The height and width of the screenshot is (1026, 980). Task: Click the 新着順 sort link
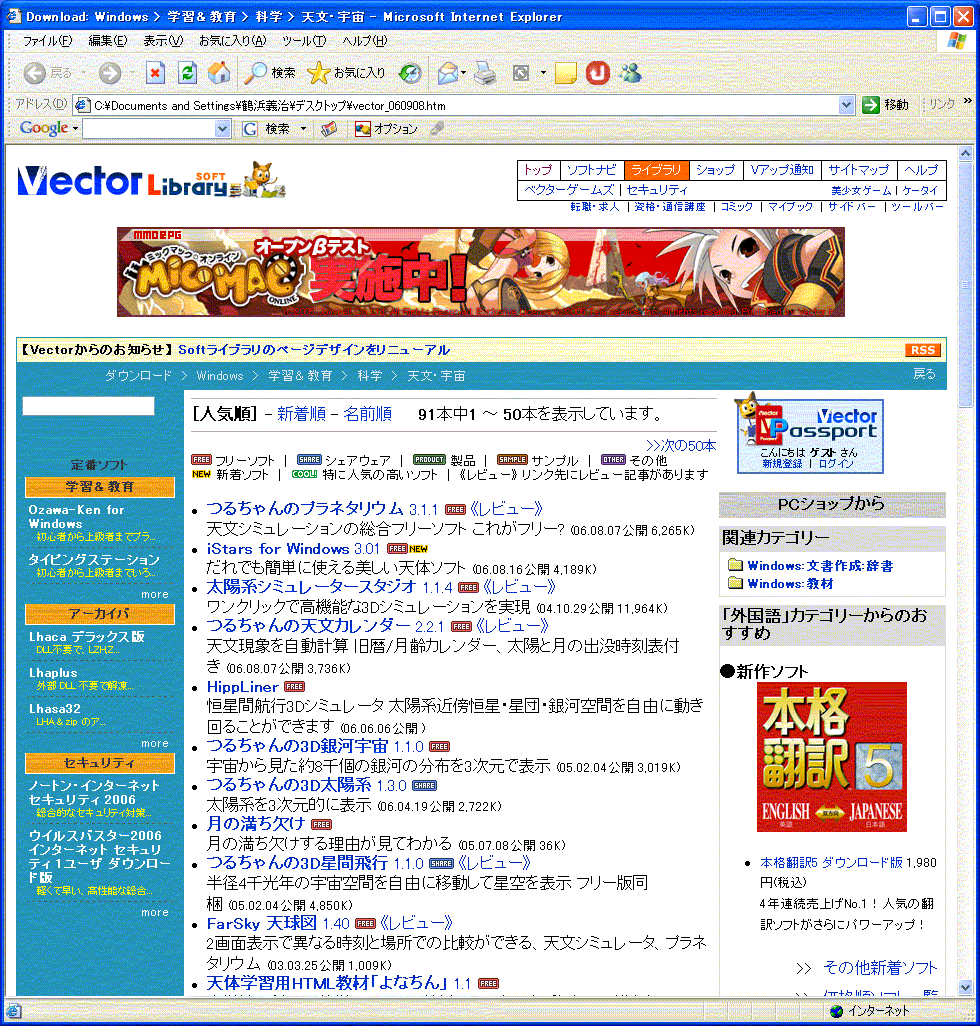click(x=301, y=414)
